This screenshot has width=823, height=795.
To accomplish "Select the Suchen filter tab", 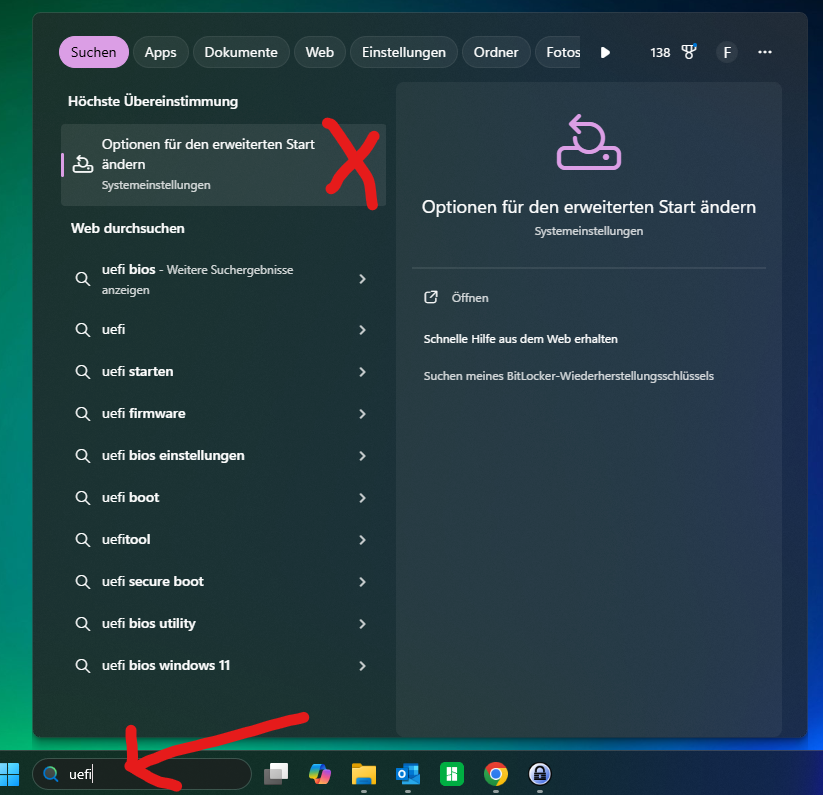I will (93, 52).
